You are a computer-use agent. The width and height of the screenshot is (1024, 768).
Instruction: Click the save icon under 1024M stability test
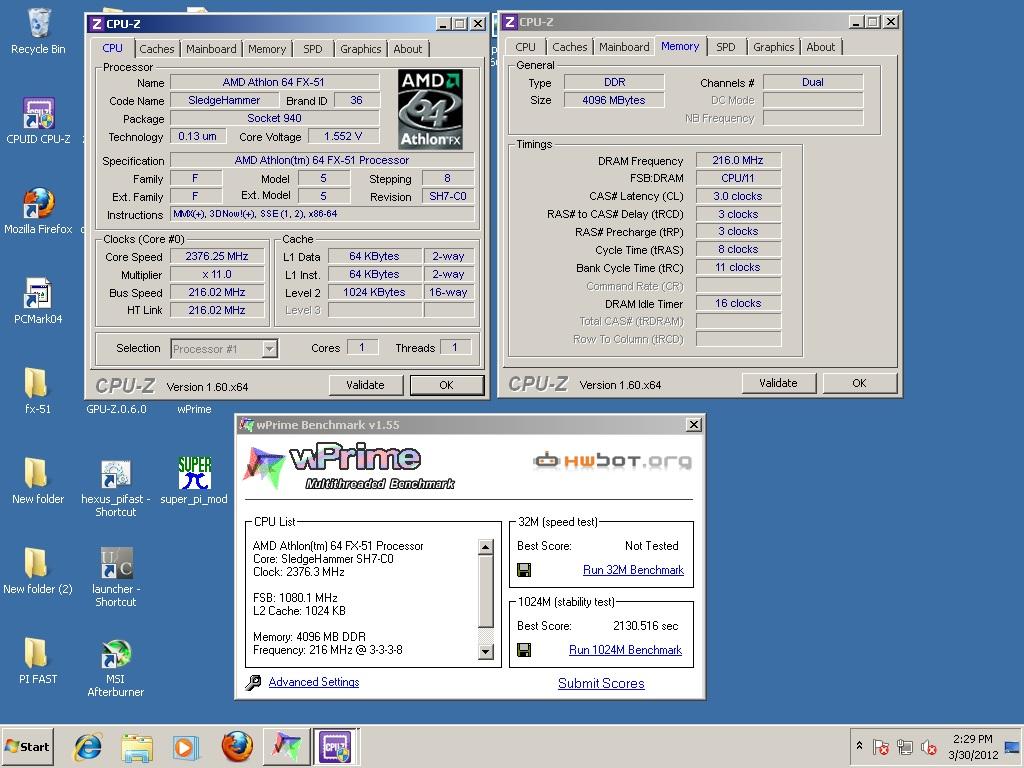pyautogui.click(x=524, y=650)
